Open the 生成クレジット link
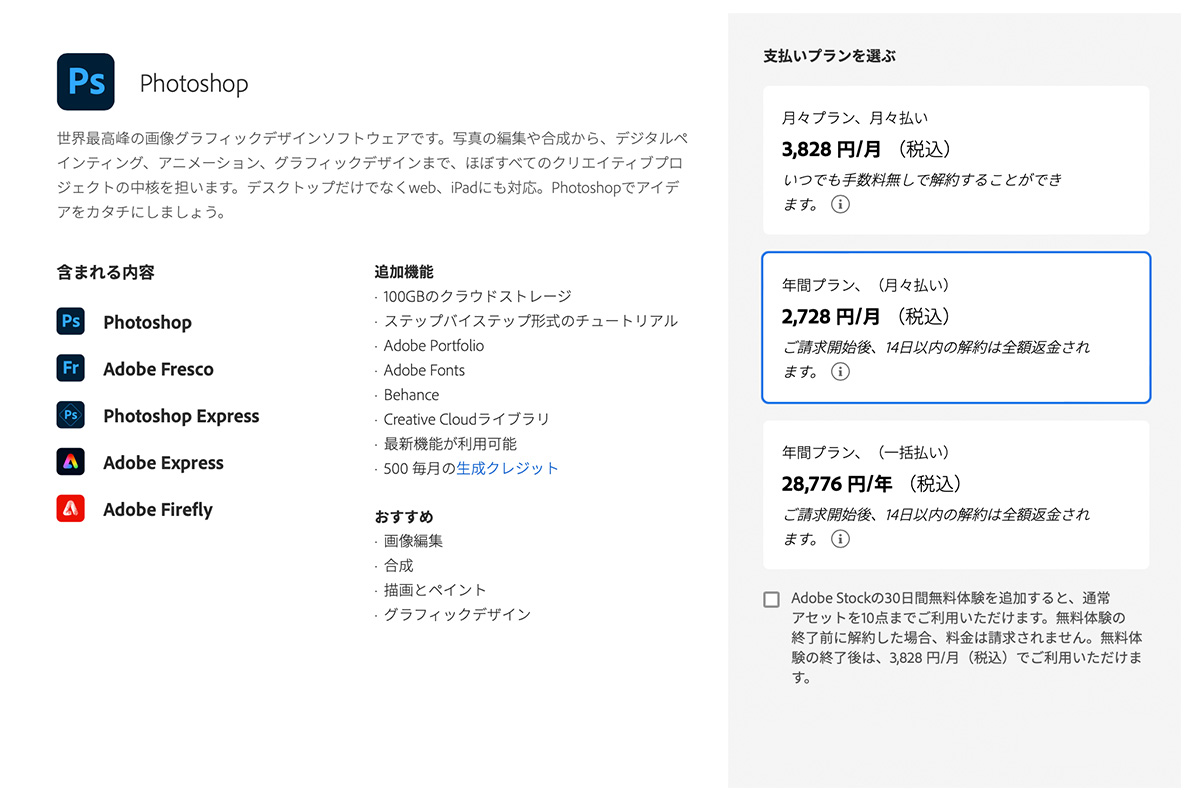Screen dimensions: 1200x800 [x=508, y=468]
